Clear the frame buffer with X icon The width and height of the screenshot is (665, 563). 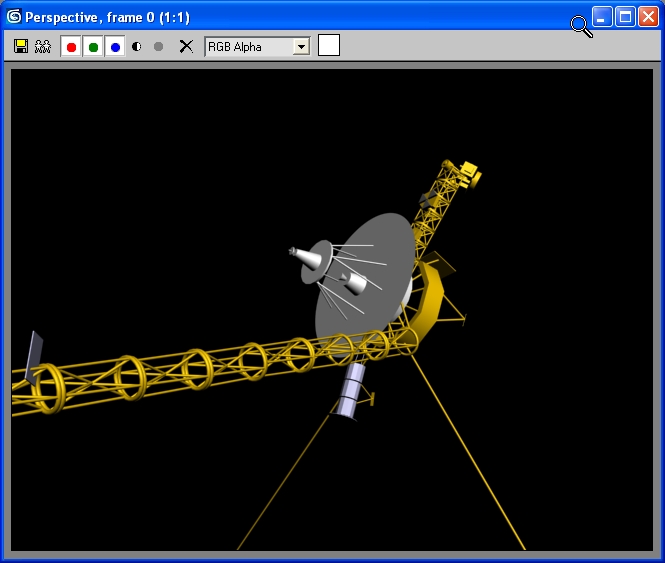(185, 46)
